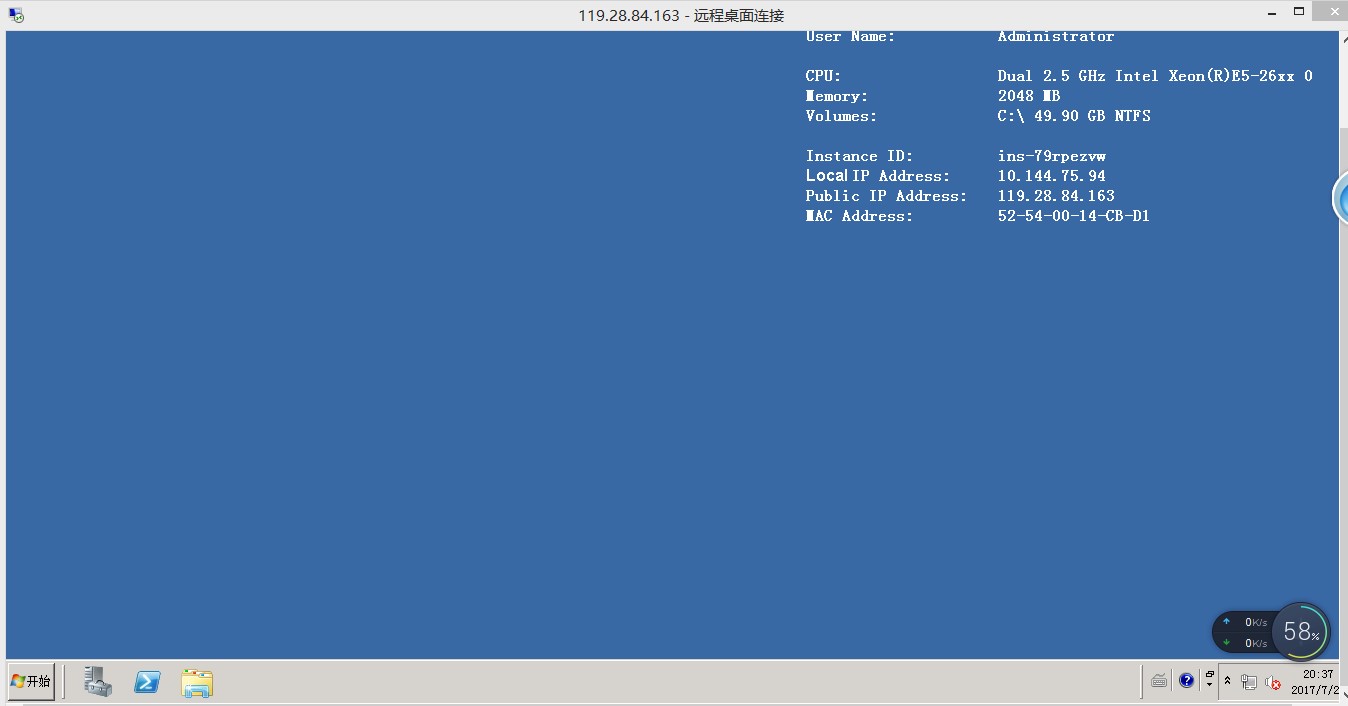Click the 58% memory usage floating ball
The image size is (1348, 706).
1300,631
